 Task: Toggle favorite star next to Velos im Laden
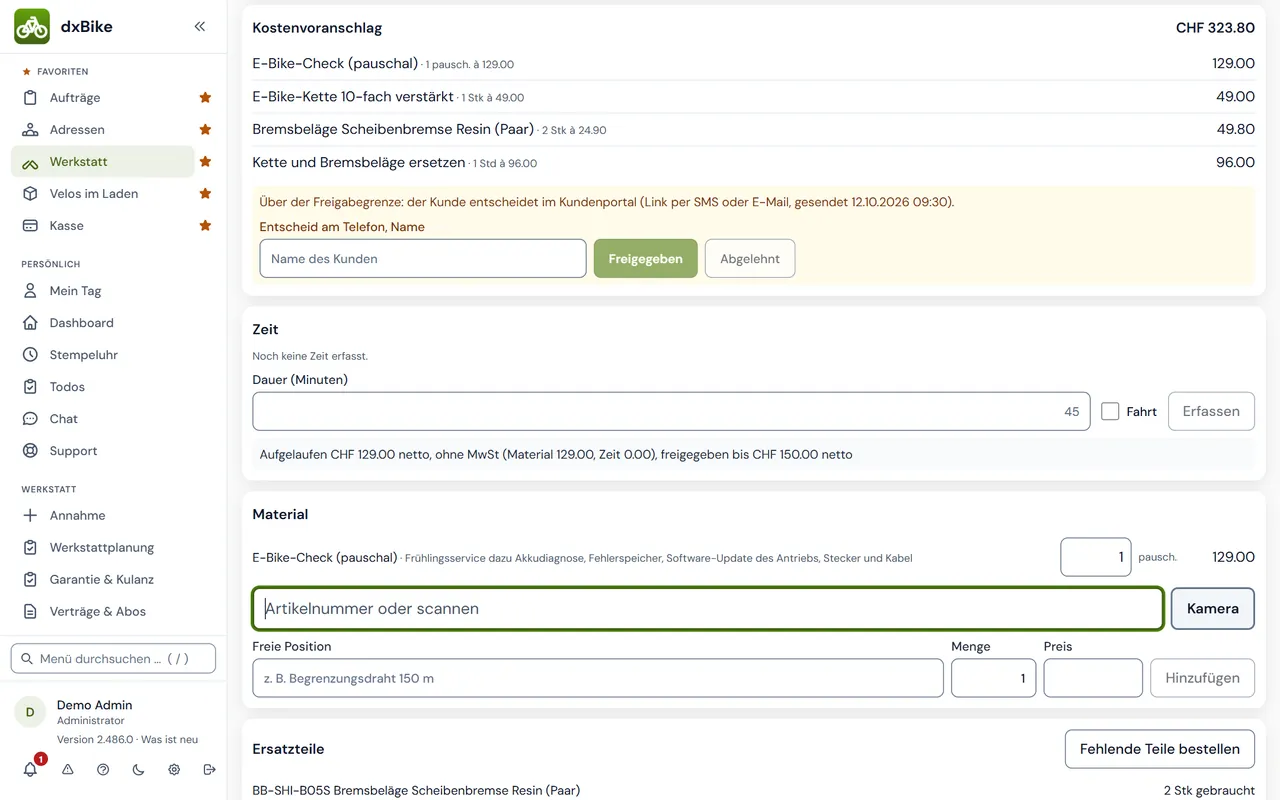click(205, 194)
